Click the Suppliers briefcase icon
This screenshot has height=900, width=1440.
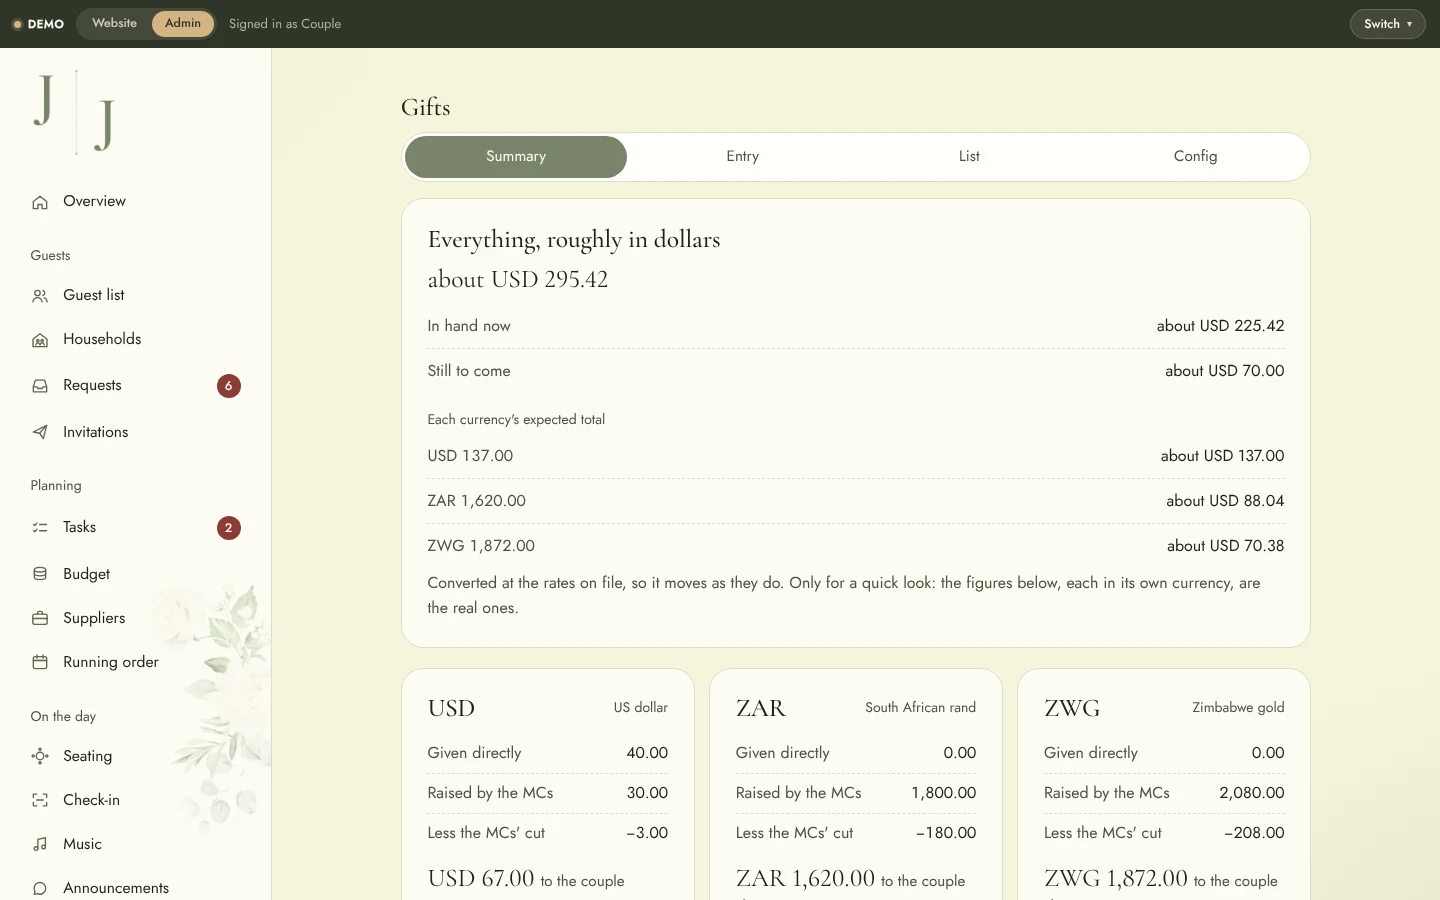[x=40, y=618]
